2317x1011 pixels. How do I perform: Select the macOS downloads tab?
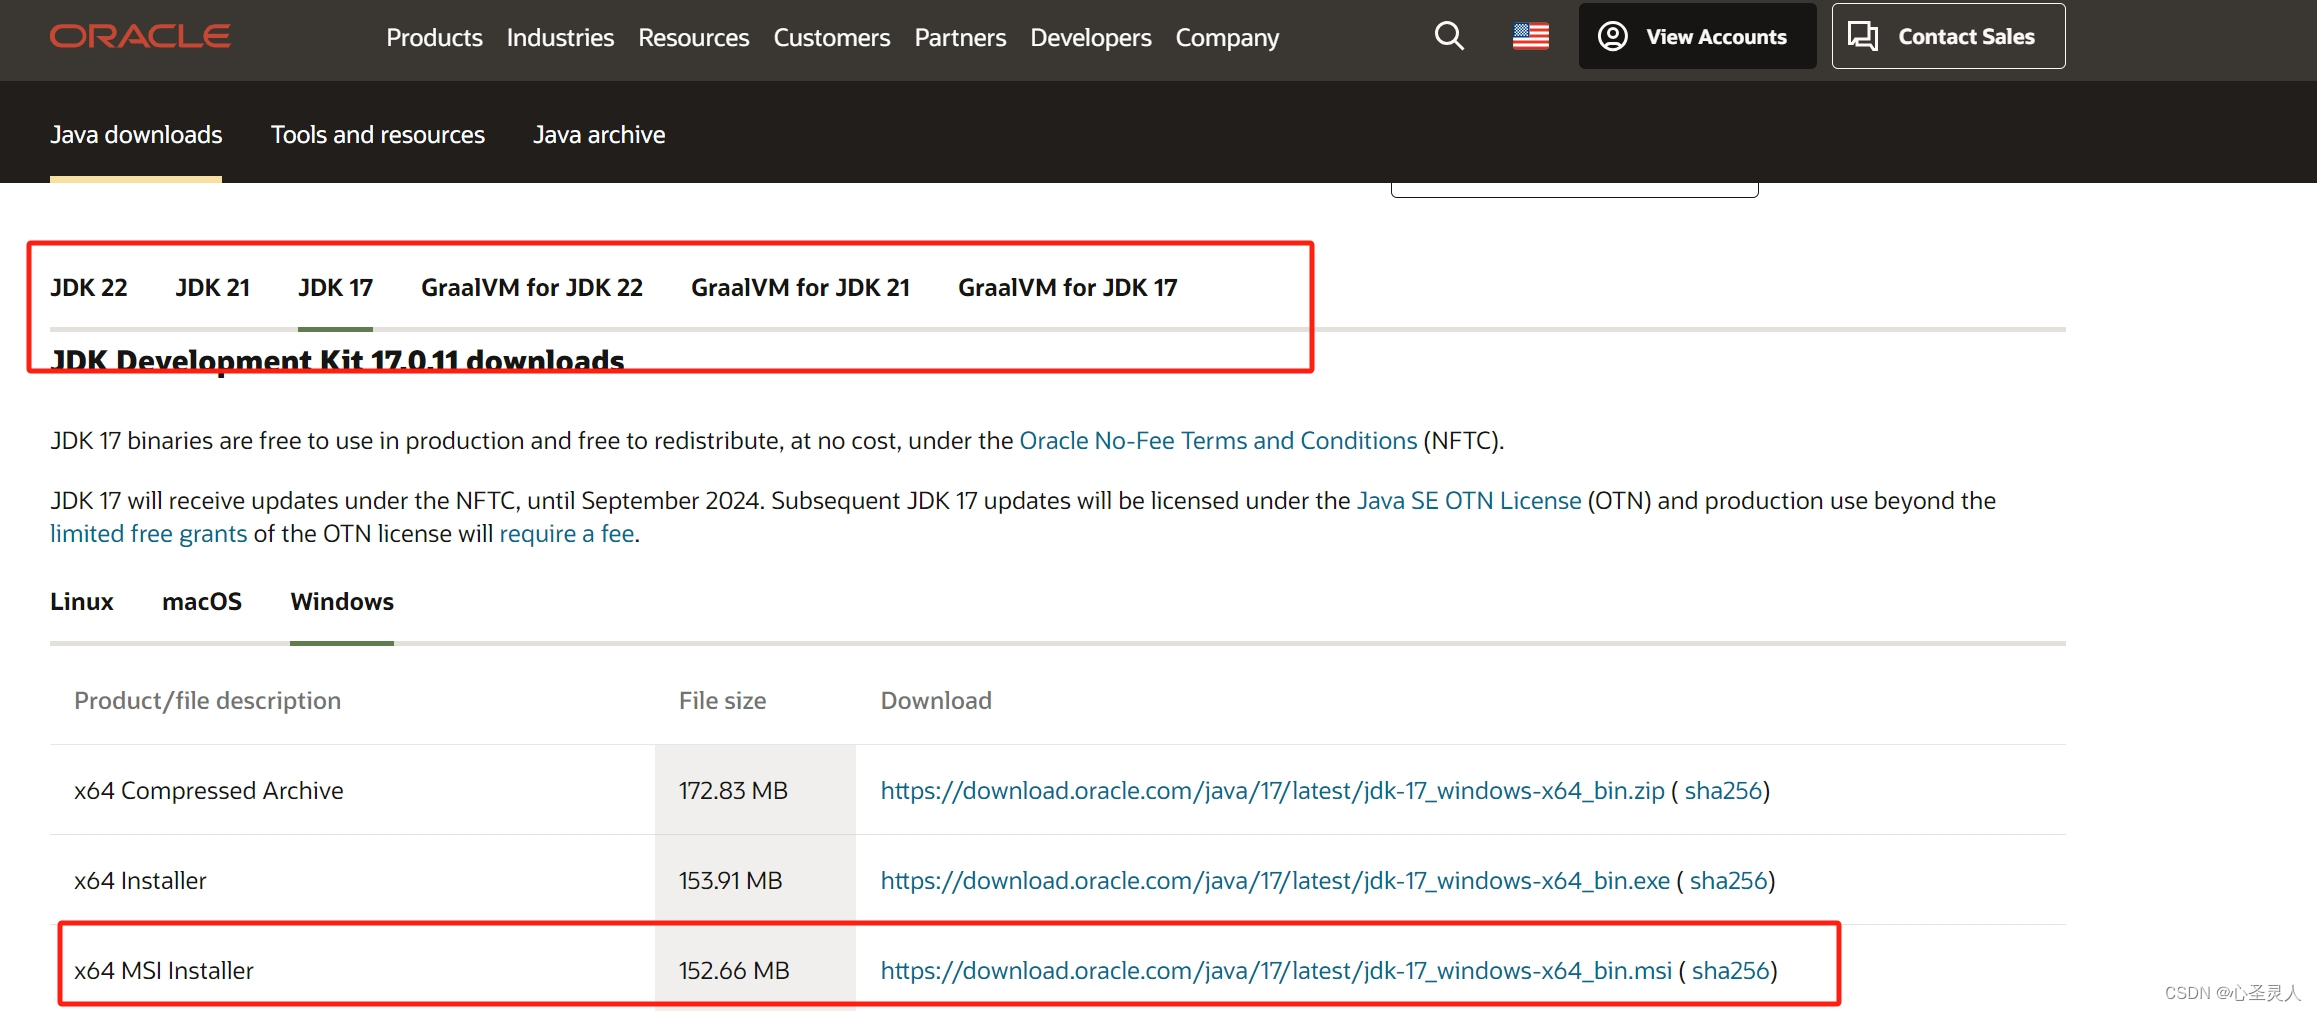pyautogui.click(x=202, y=601)
